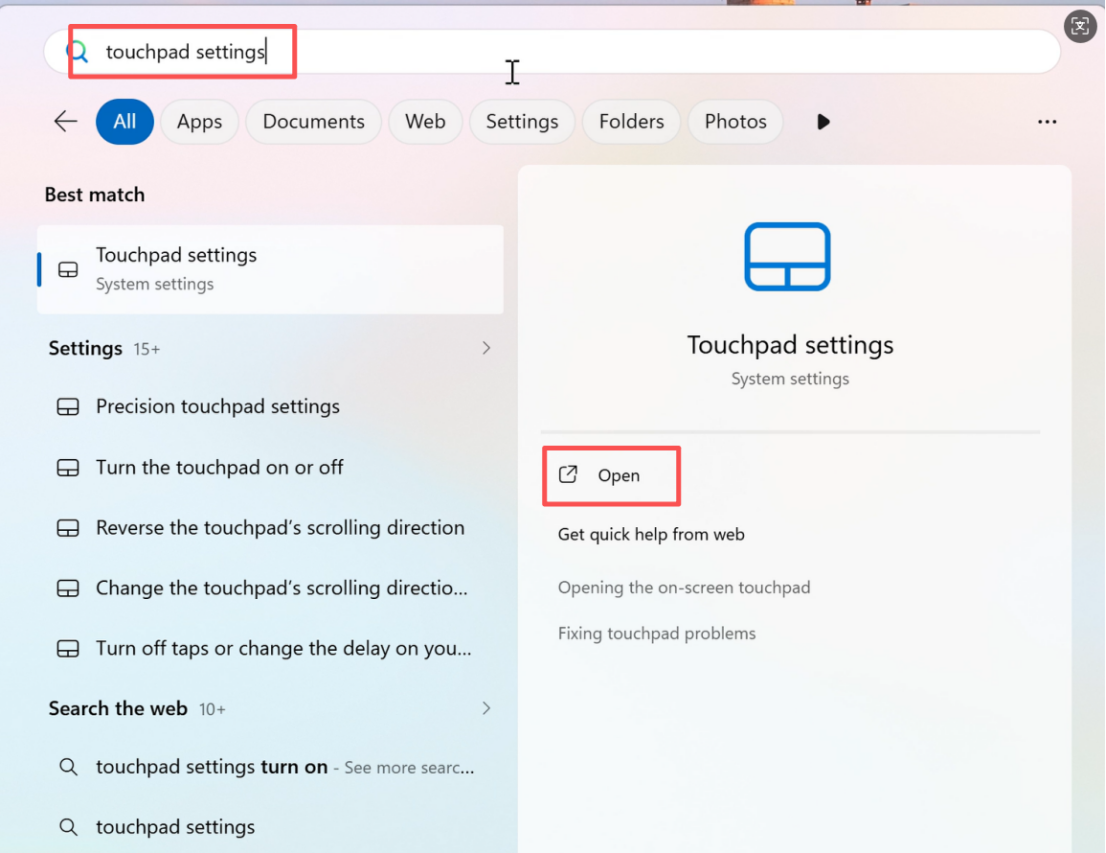Click inside the search text field
The height and width of the screenshot is (853, 1106).
(650, 52)
